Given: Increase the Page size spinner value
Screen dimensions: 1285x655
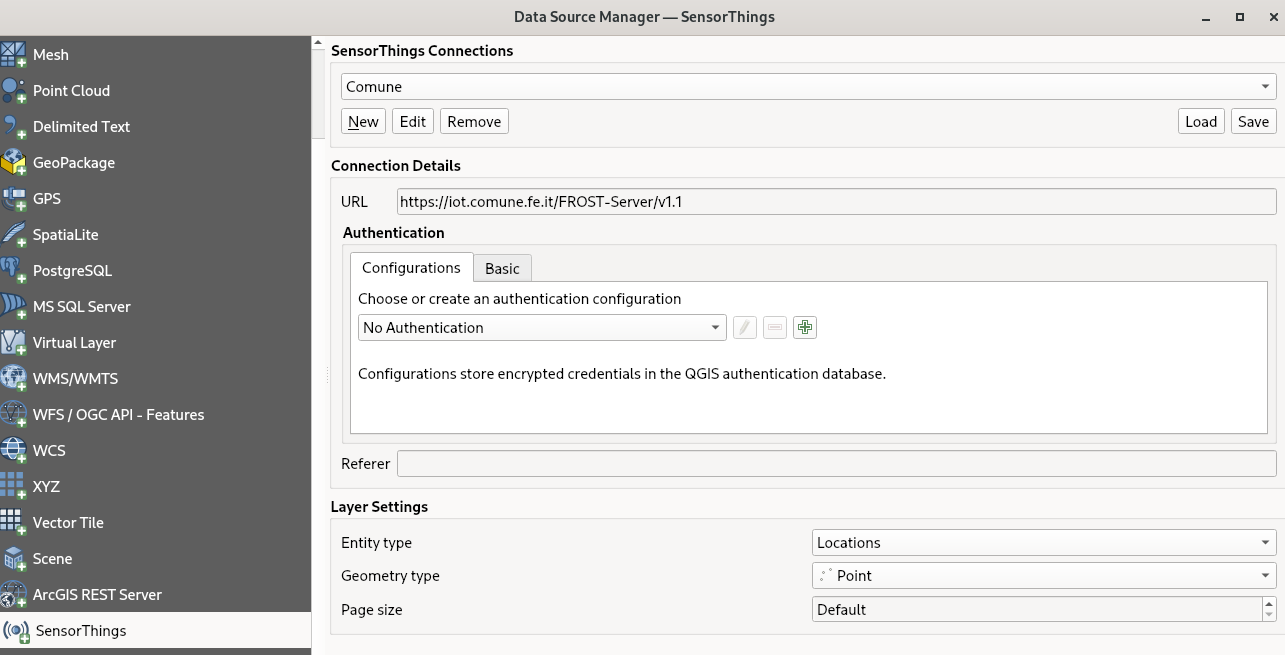Looking at the screenshot, I should (x=1269, y=604).
